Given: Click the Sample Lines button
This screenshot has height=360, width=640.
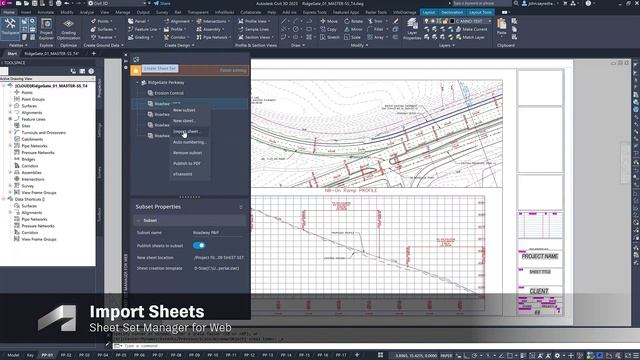Looking at the screenshot, I should click(x=253, y=29).
